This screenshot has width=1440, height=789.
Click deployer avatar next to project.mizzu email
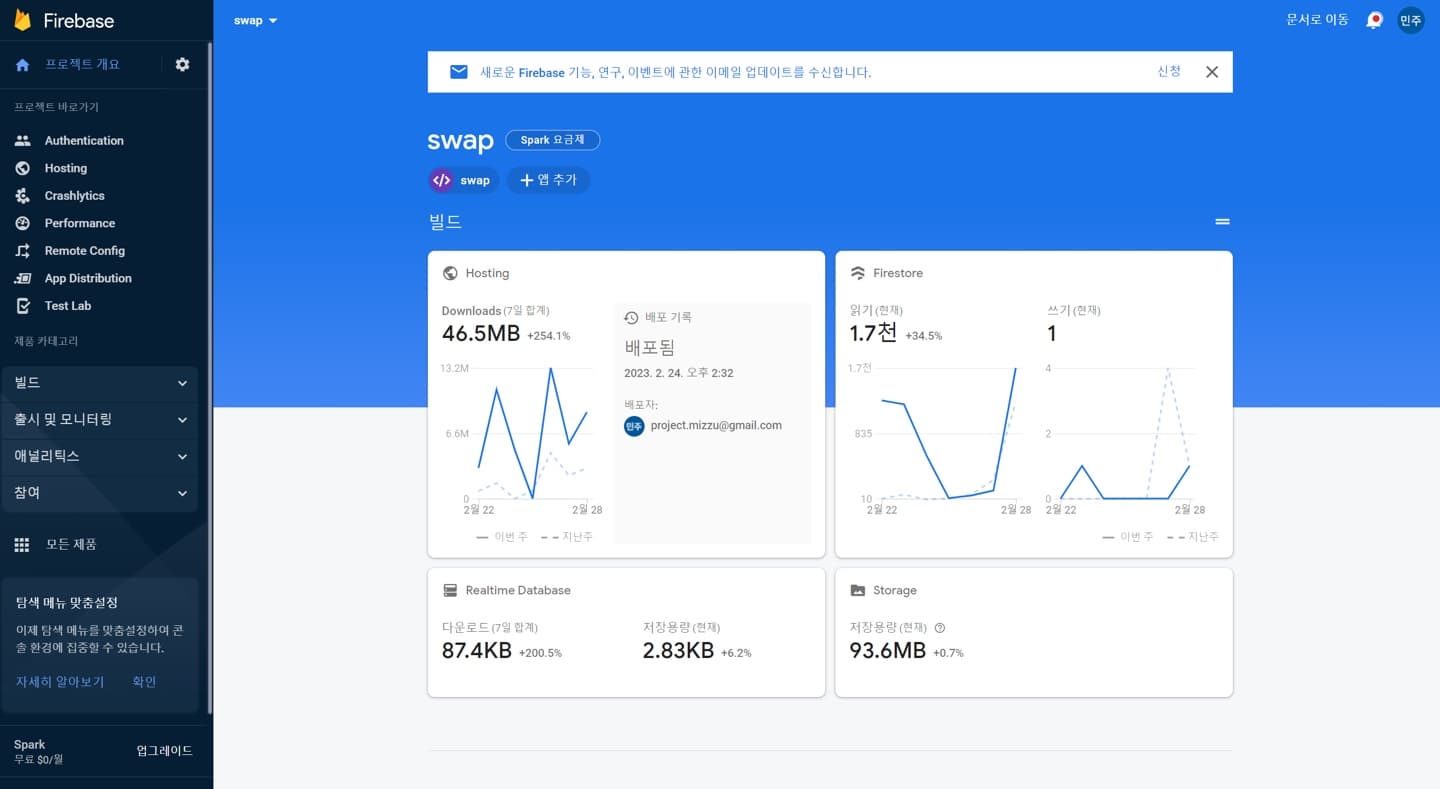coord(634,426)
